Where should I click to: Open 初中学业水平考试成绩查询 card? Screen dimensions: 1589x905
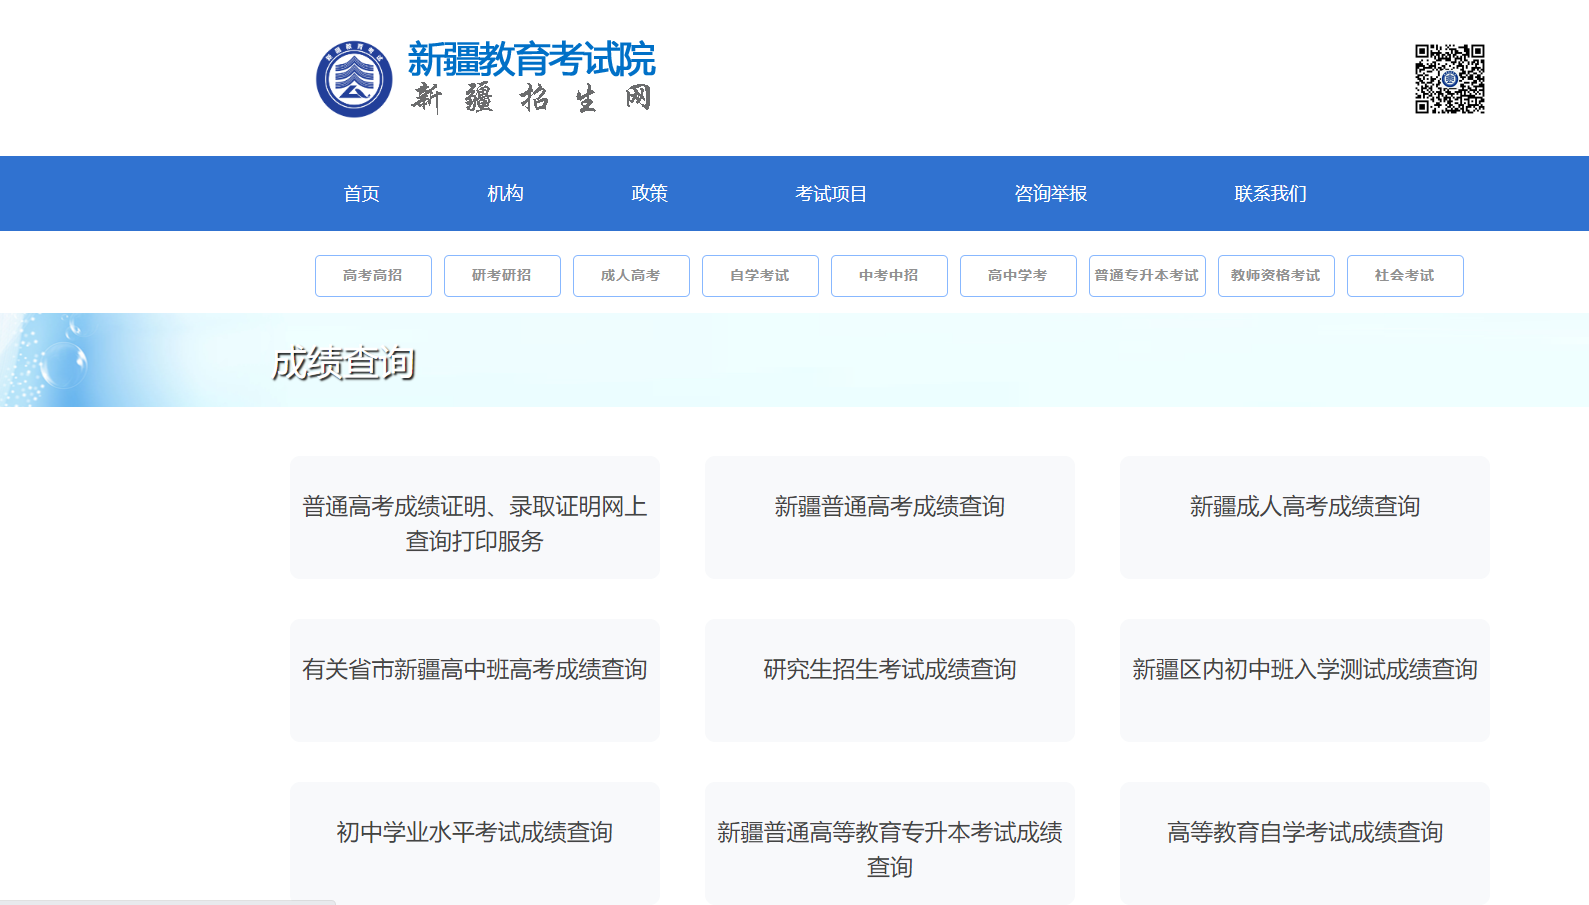click(474, 833)
